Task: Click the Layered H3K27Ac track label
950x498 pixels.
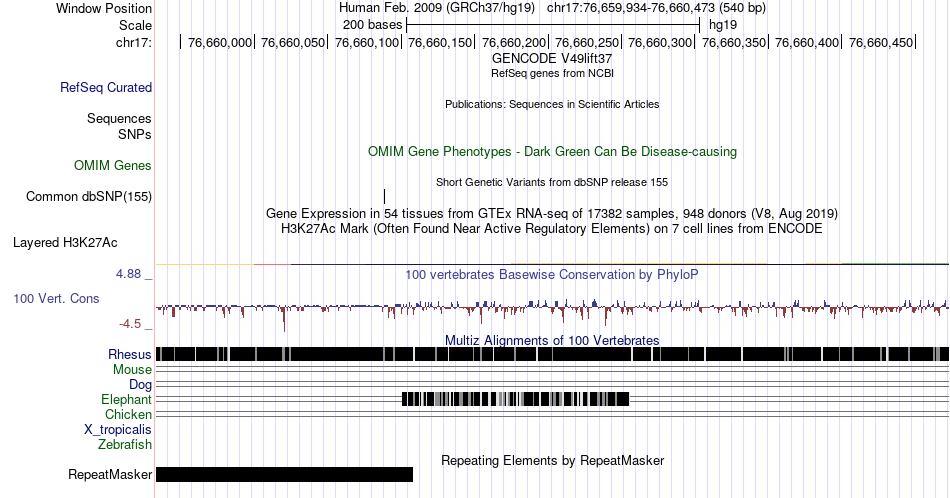Action: tap(65, 242)
